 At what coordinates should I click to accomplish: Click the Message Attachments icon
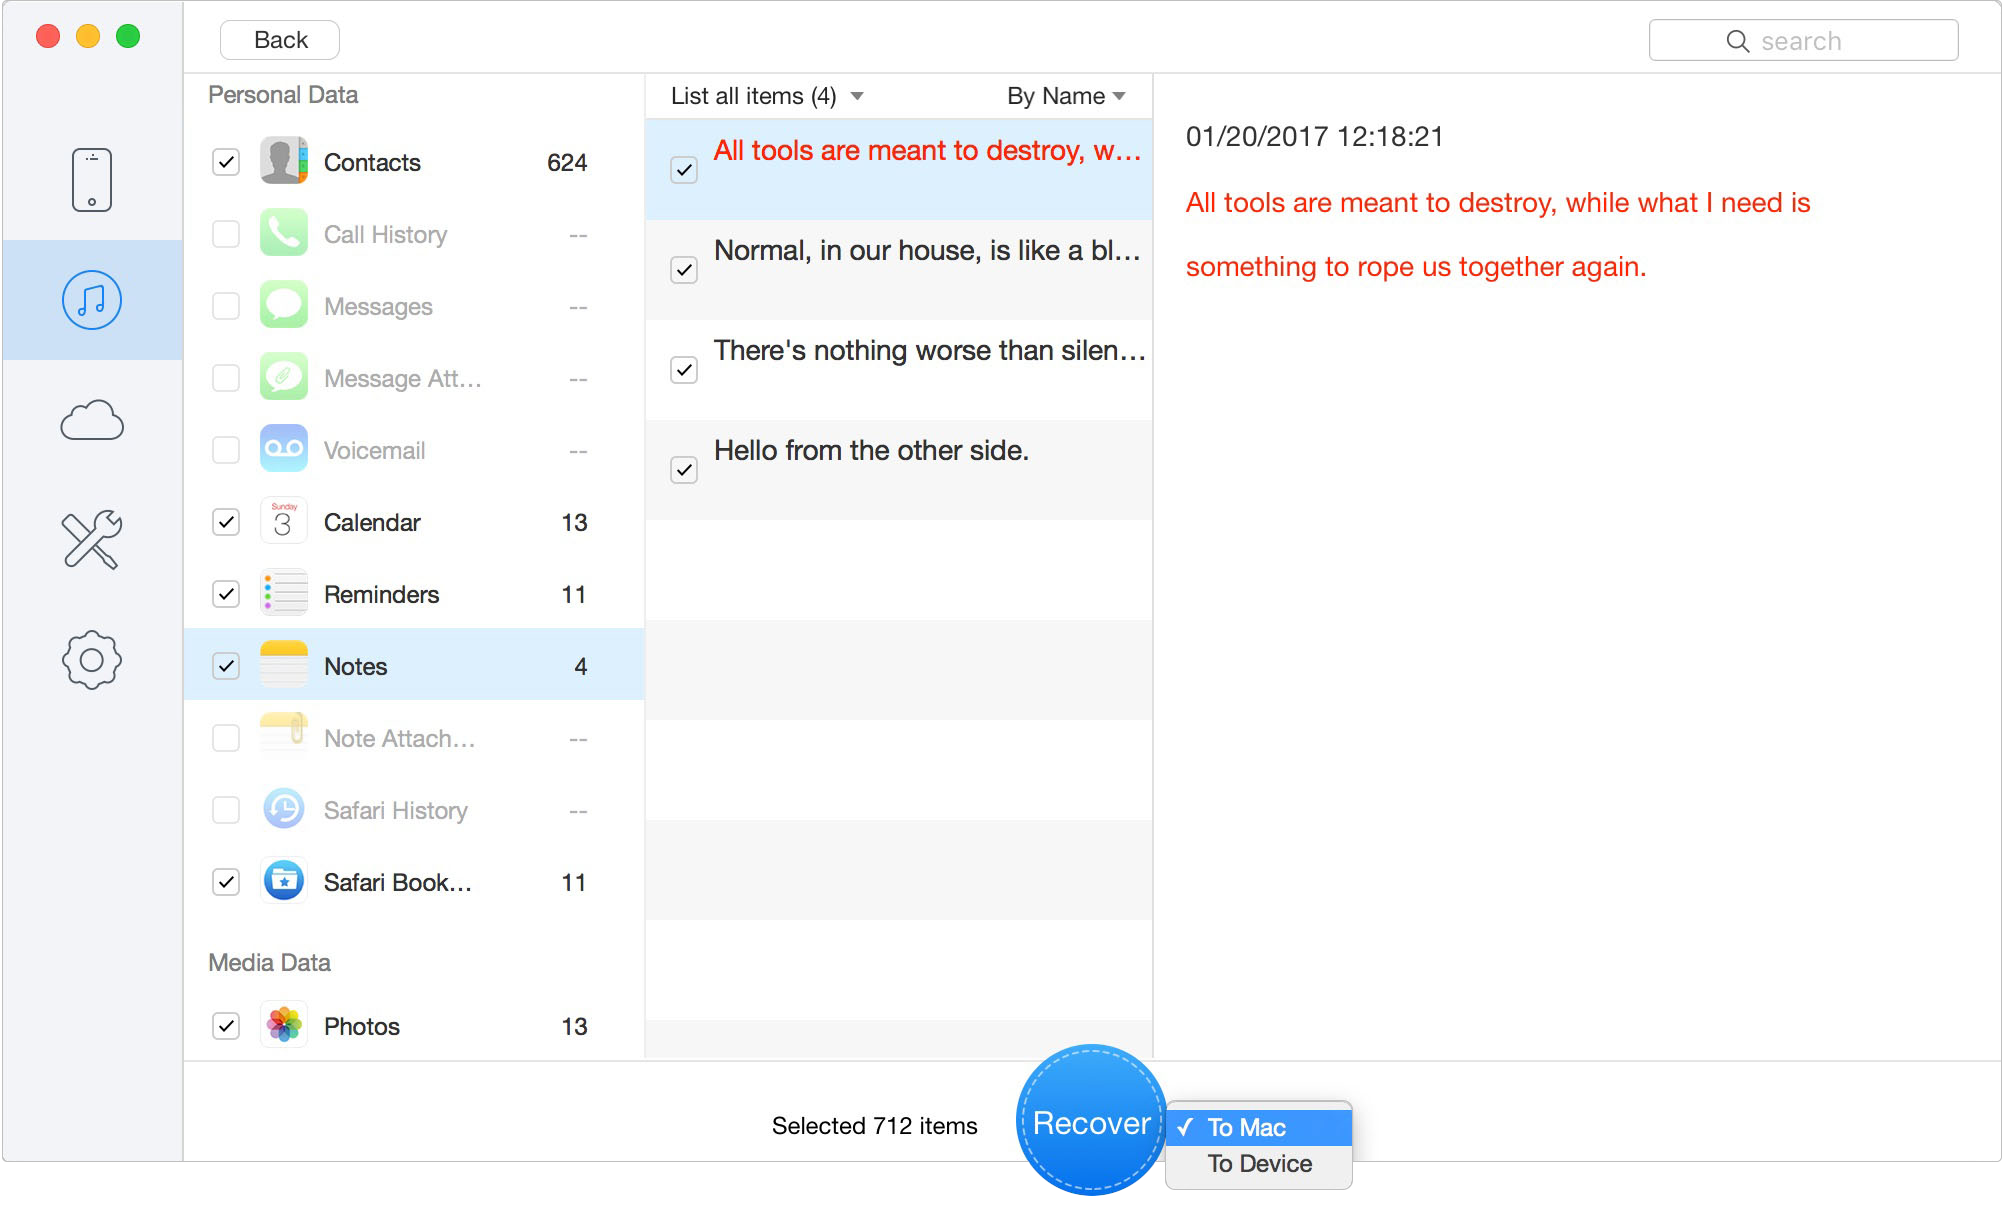click(x=284, y=378)
